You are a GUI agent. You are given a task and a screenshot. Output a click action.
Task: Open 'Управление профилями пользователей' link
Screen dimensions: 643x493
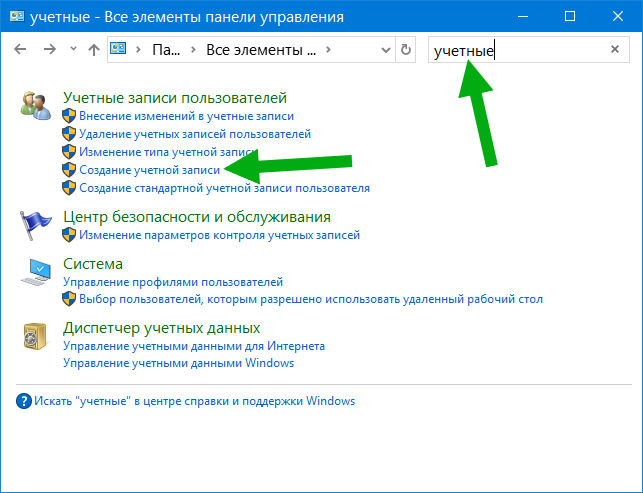[x=173, y=282]
